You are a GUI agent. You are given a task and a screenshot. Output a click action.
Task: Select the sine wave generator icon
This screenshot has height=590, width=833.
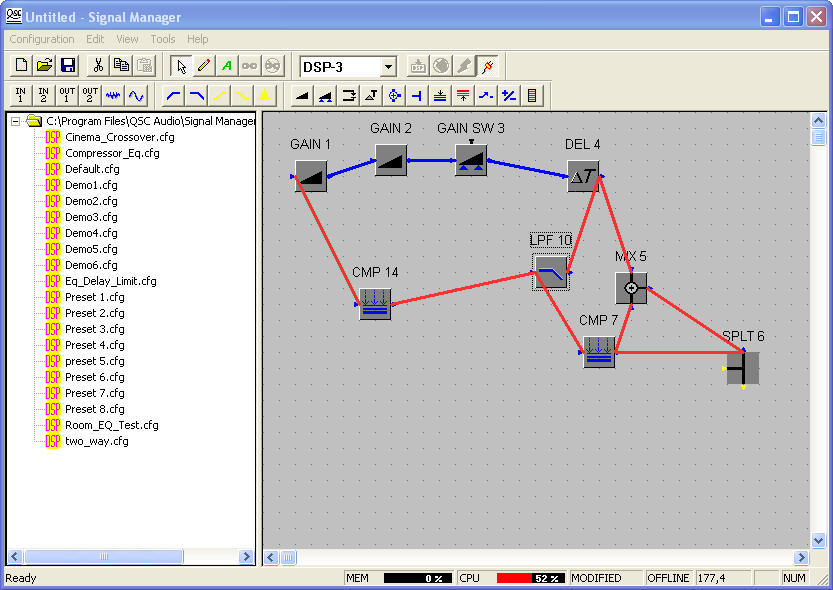point(136,96)
